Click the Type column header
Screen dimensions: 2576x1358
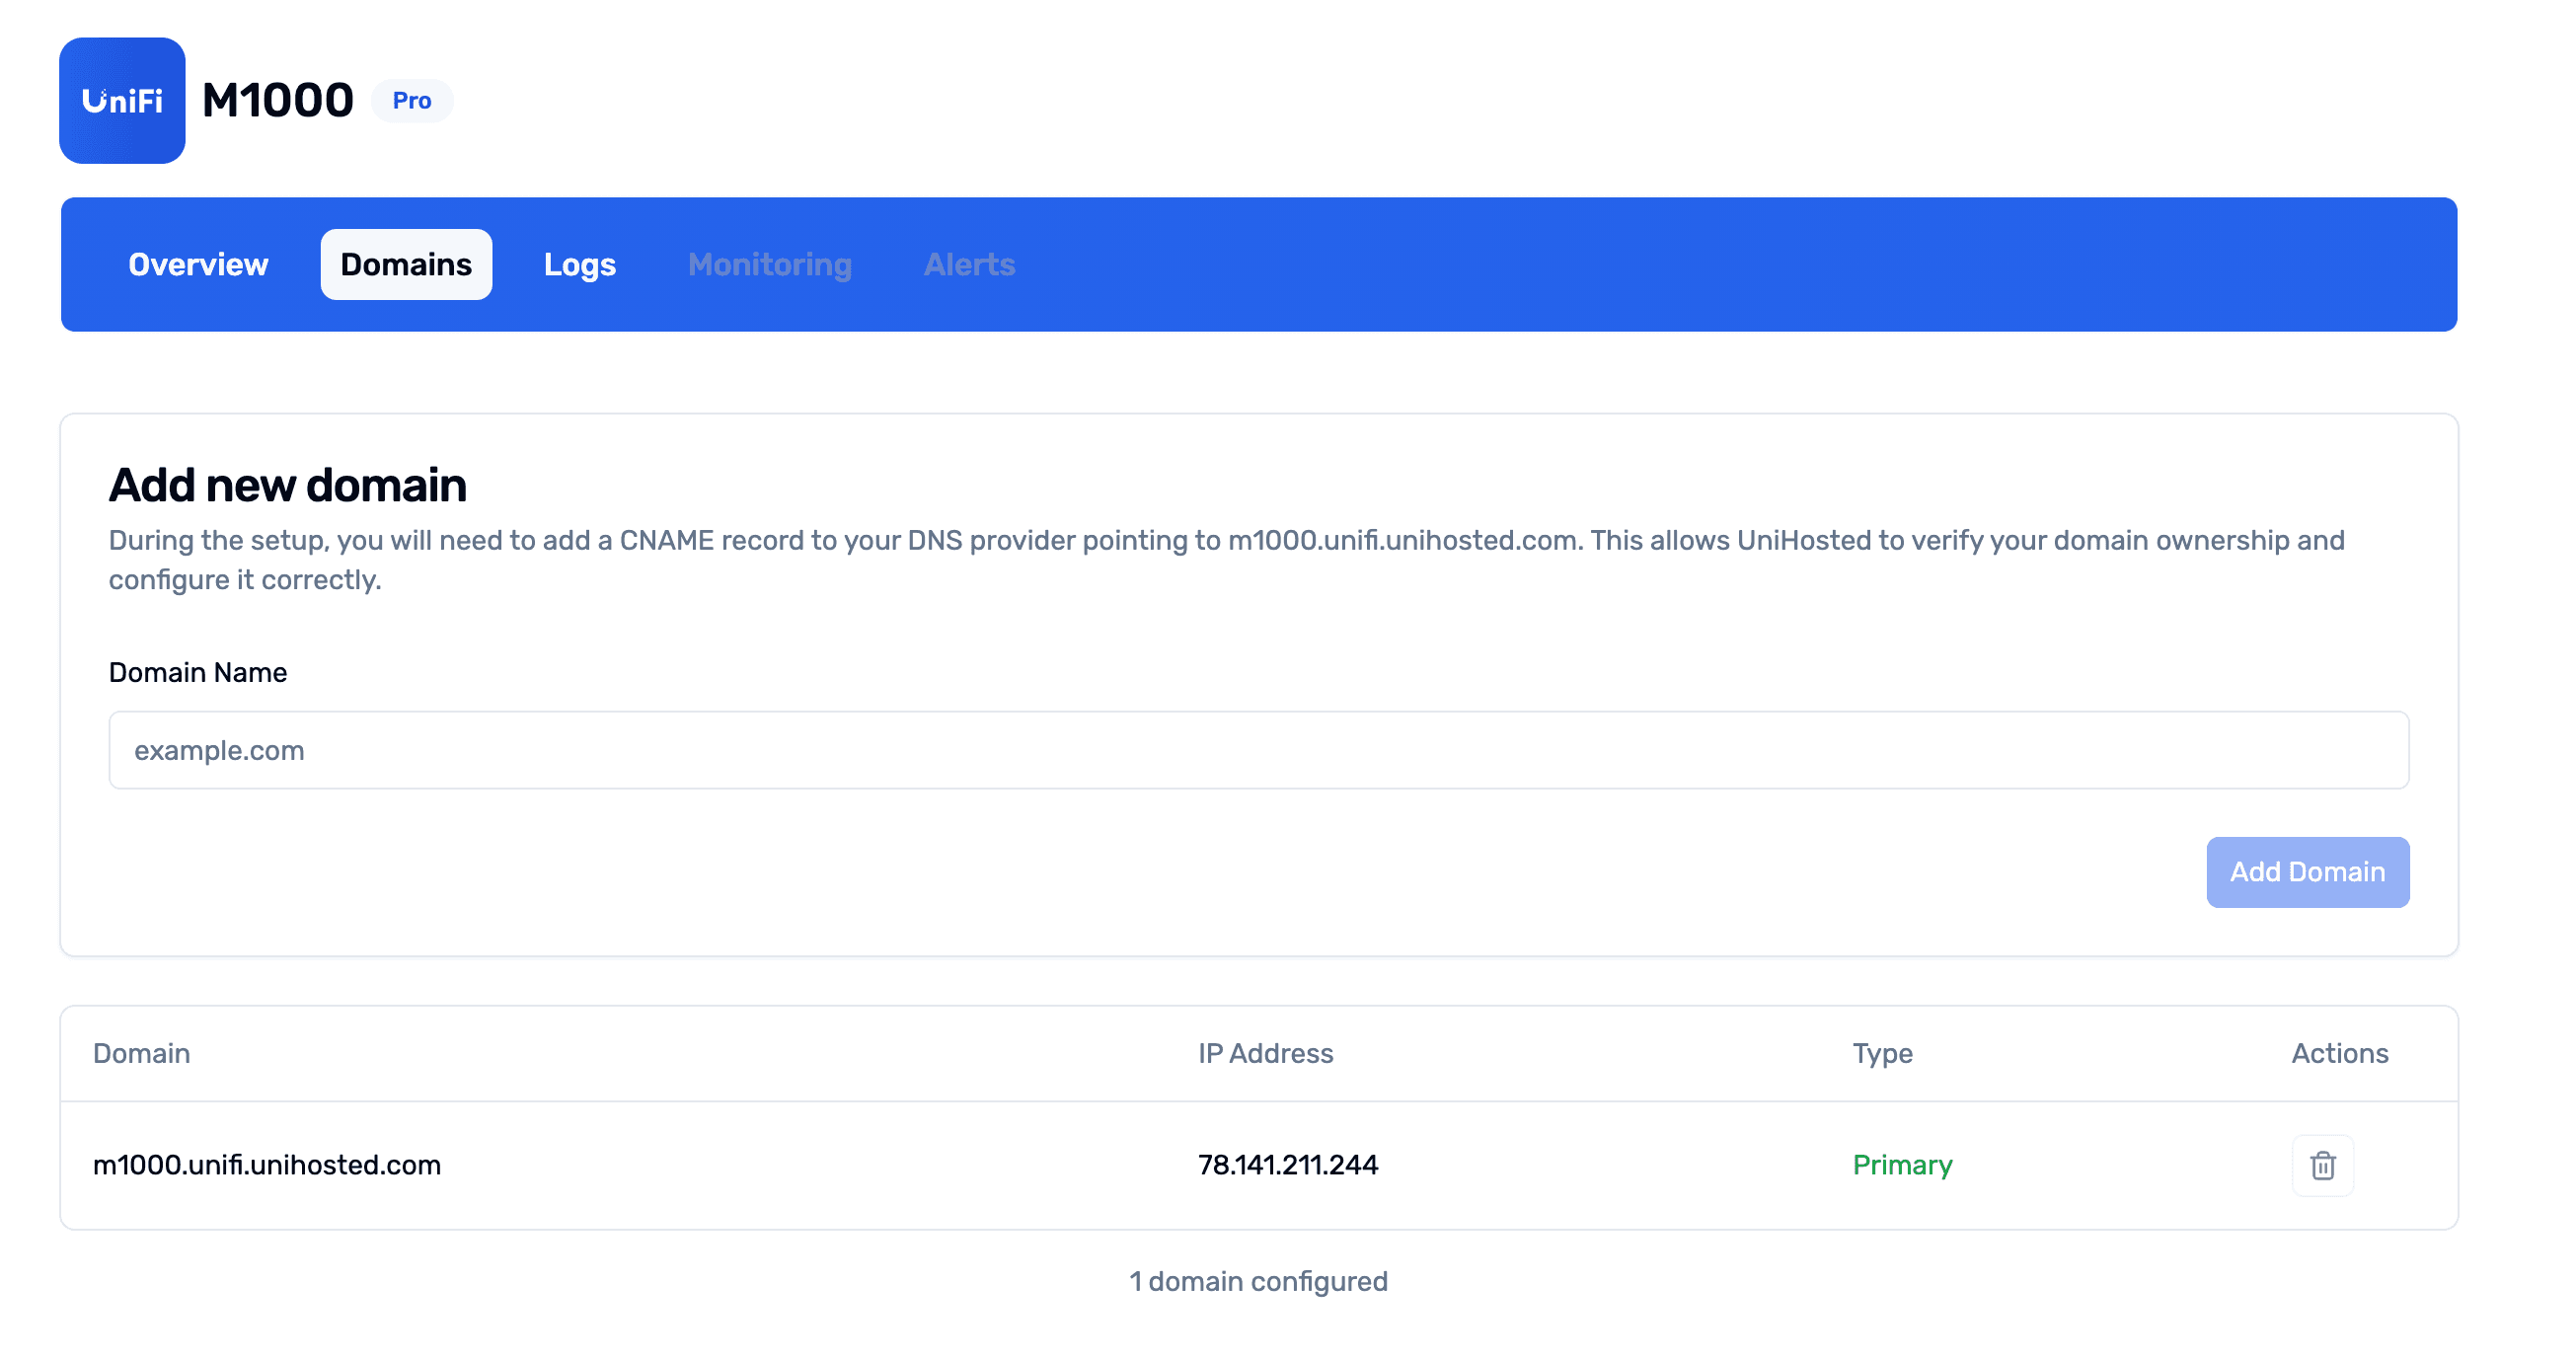click(x=1882, y=1054)
